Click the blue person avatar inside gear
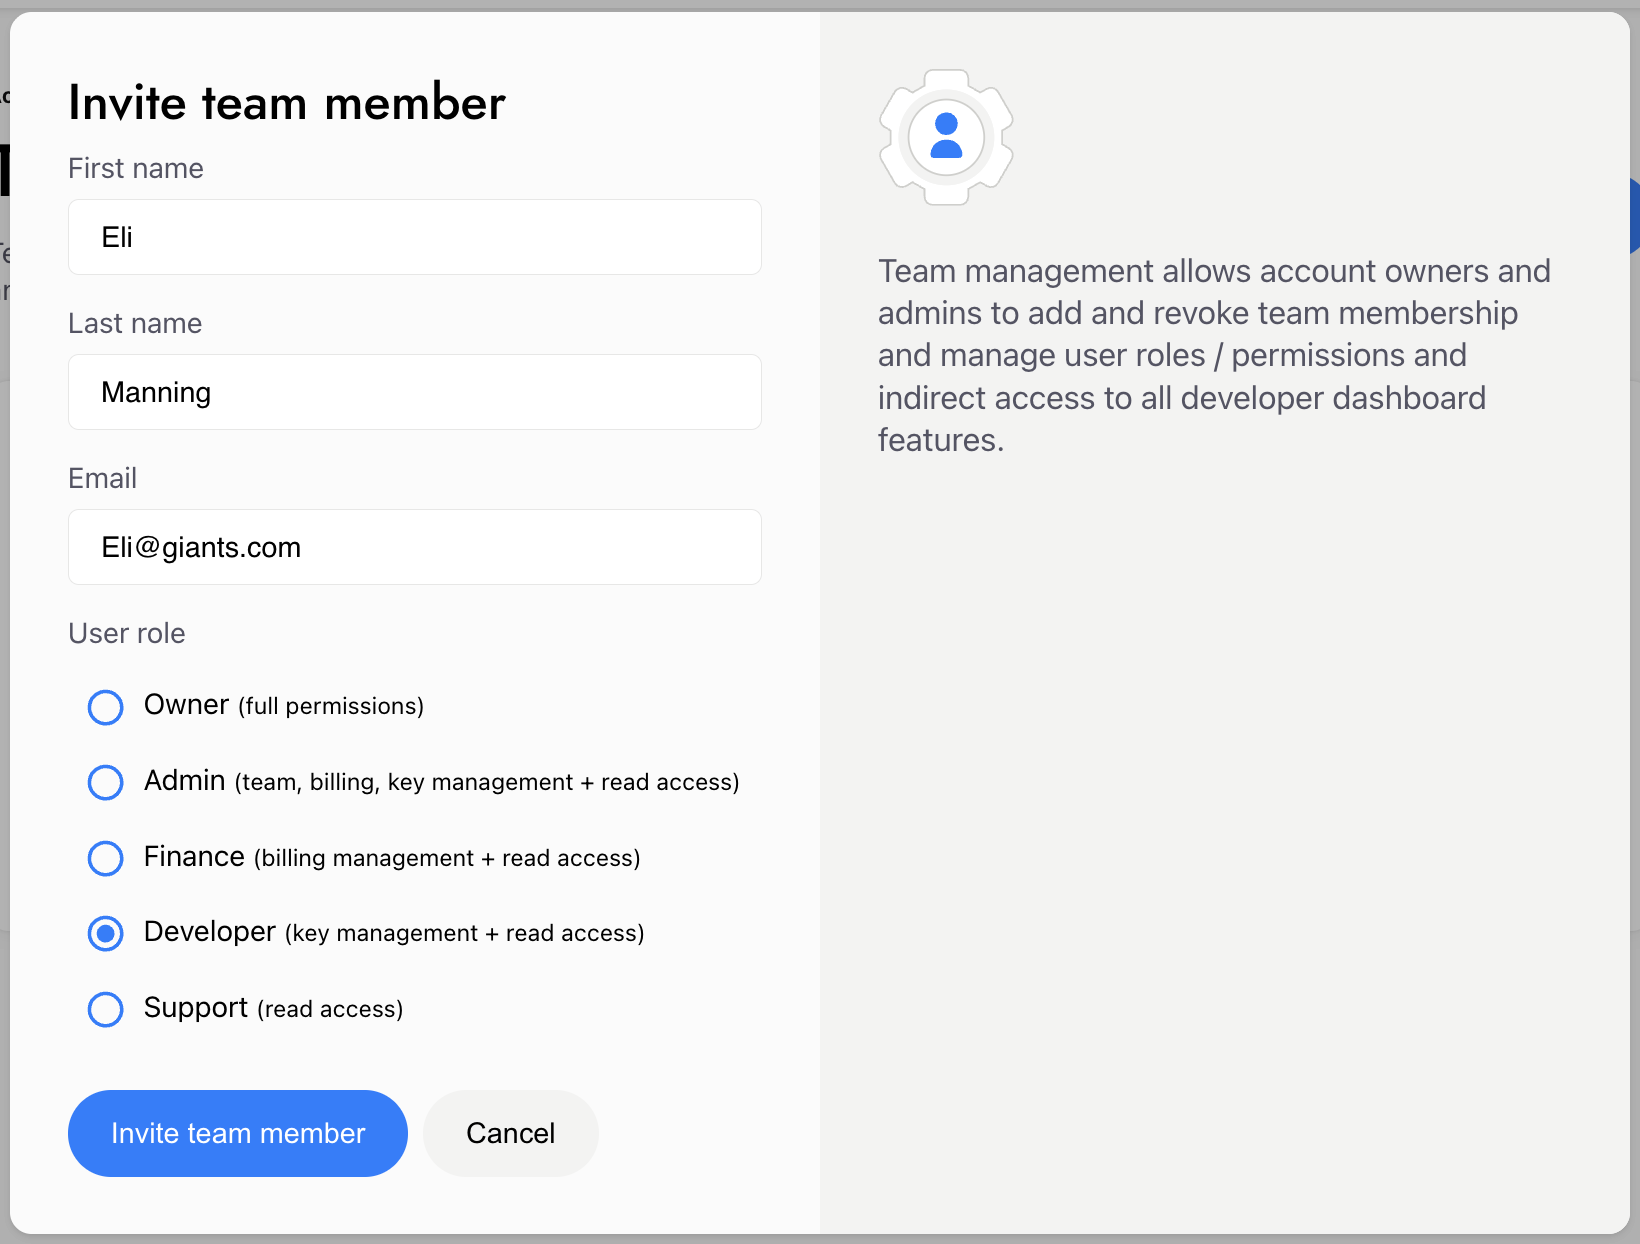This screenshot has height=1244, width=1640. pos(946,136)
